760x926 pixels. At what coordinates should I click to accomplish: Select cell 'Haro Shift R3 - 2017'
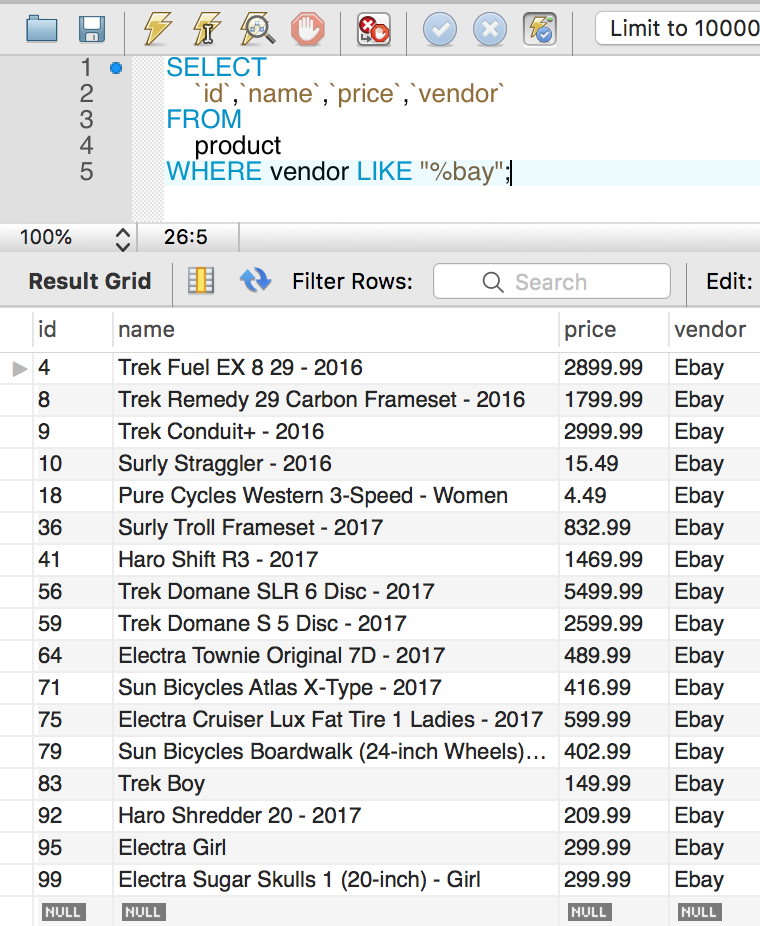click(x=335, y=559)
